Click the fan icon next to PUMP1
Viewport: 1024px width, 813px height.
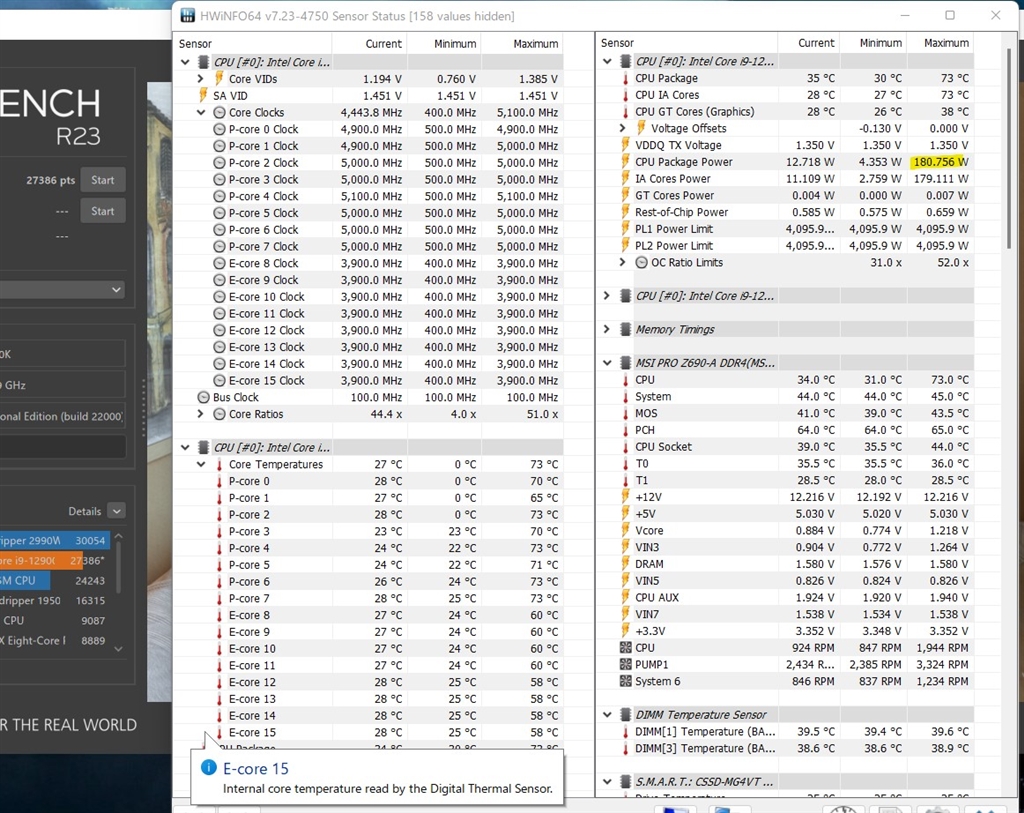pyautogui.click(x=626, y=665)
